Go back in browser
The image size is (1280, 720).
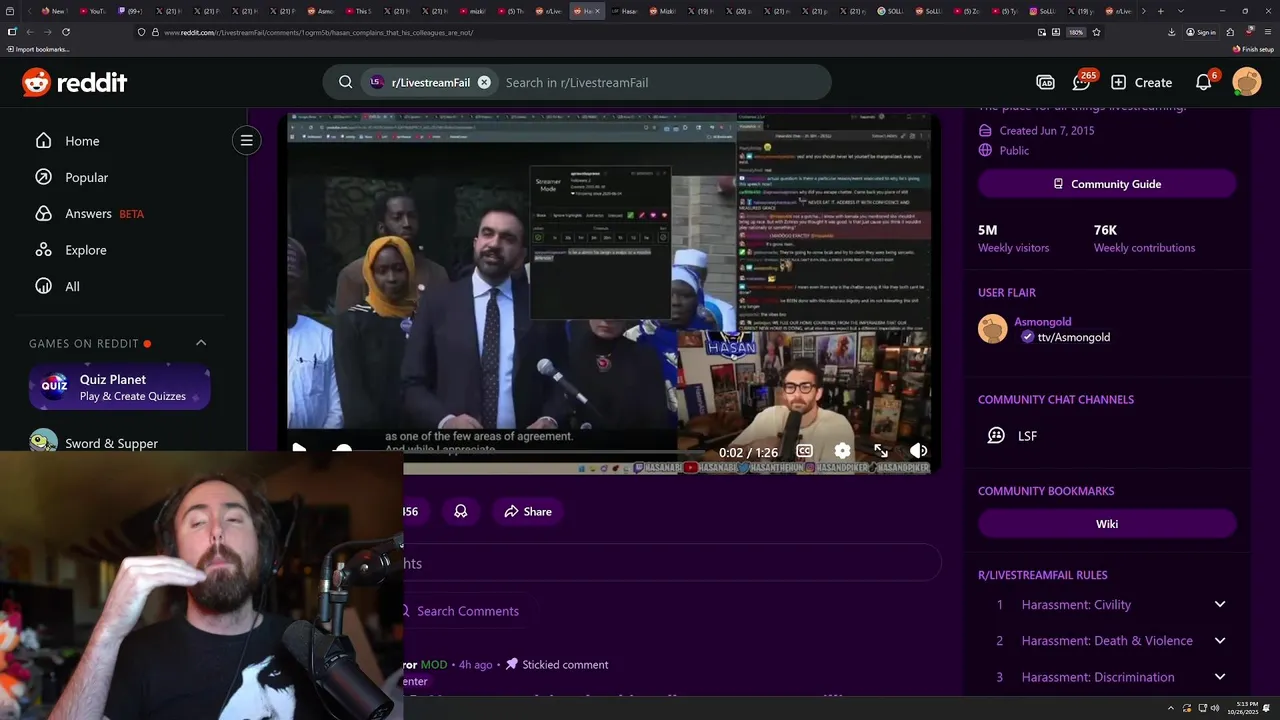(29, 32)
